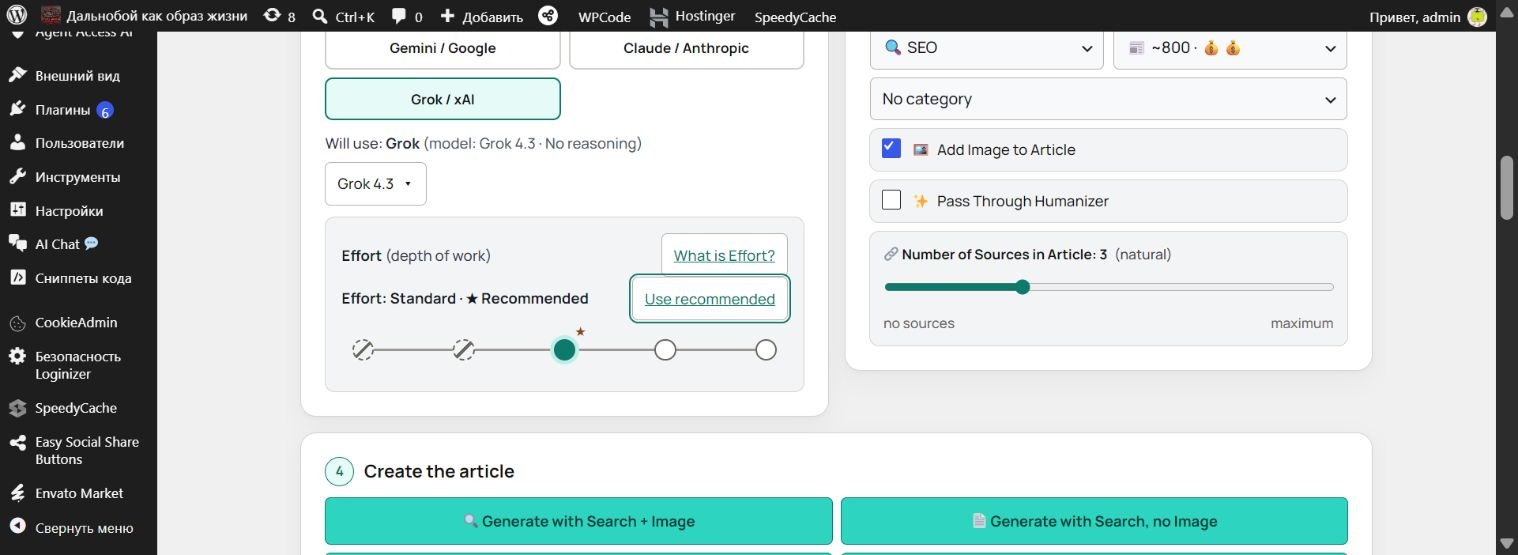Enable Pass Through Humanizer checkbox
This screenshot has width=1518, height=555.
click(892, 200)
